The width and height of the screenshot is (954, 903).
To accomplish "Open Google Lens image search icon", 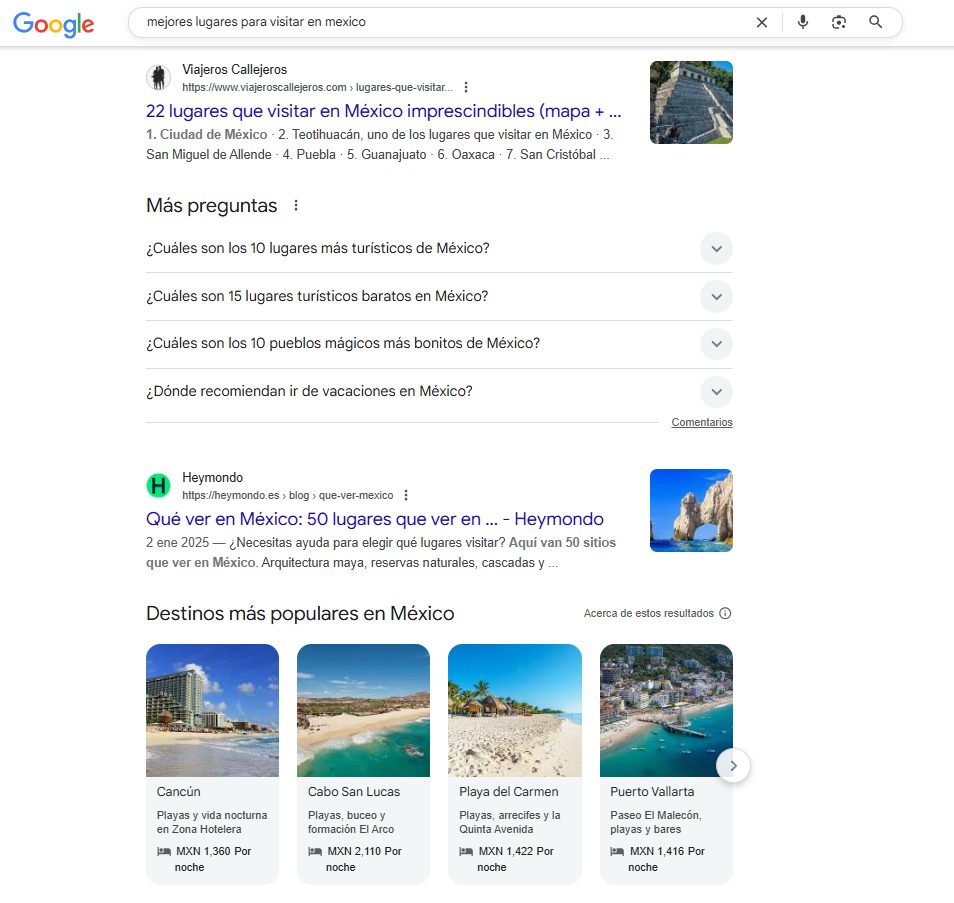I will point(839,22).
